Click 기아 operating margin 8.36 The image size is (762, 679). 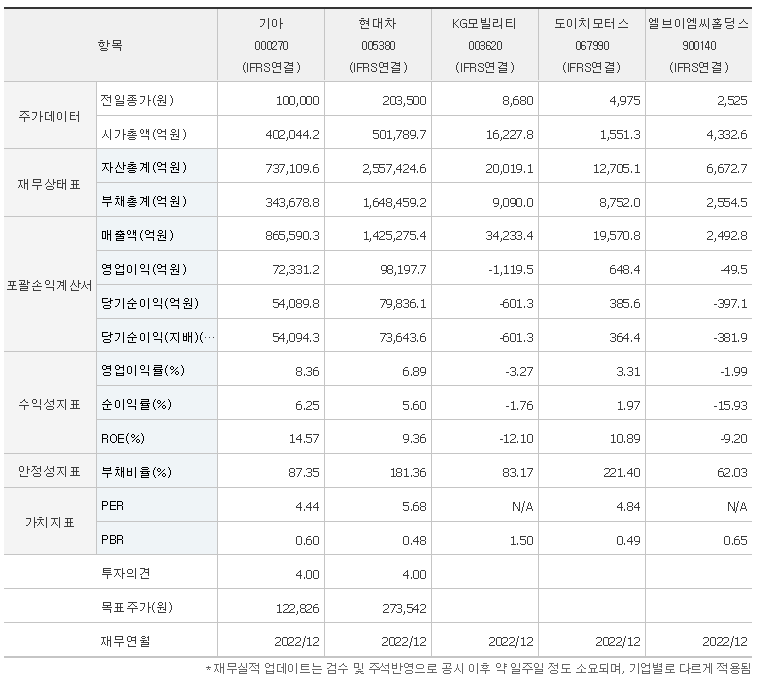click(x=307, y=371)
